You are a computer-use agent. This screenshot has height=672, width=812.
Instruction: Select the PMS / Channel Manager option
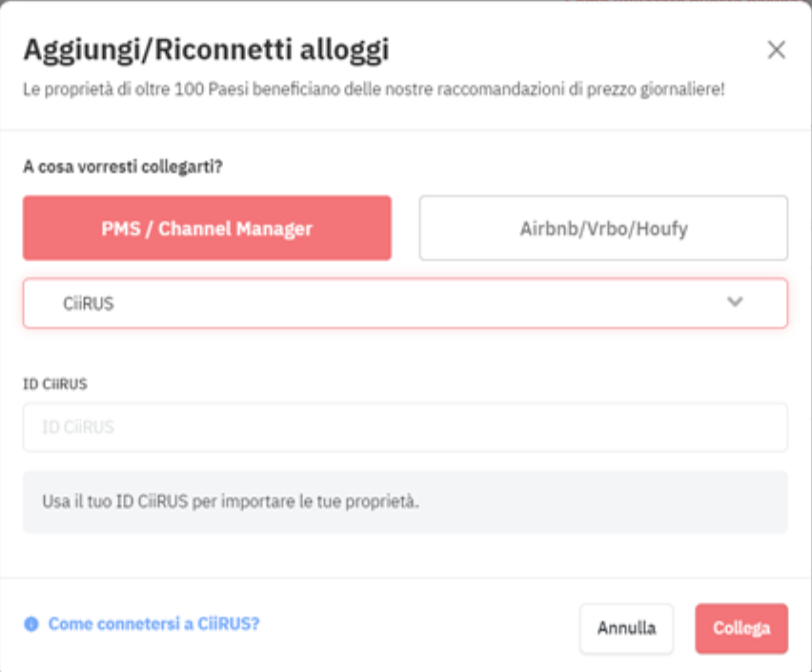(x=207, y=228)
